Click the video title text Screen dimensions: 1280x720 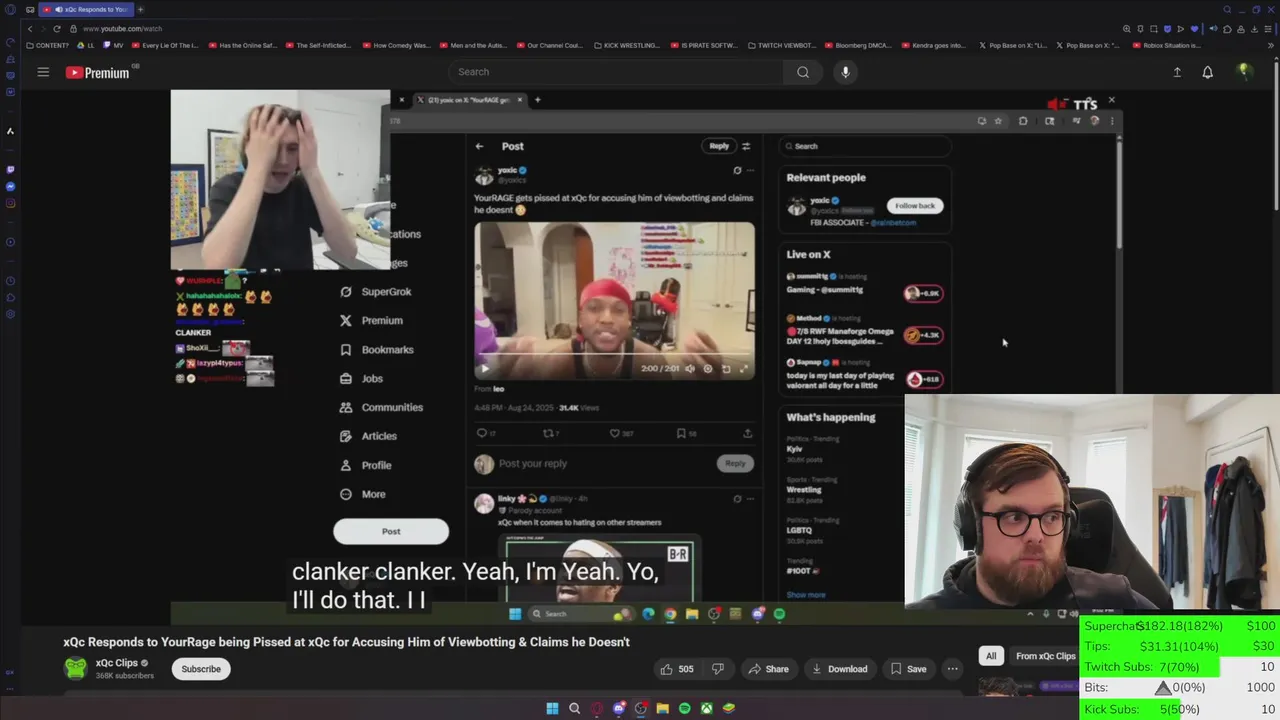[x=346, y=642]
